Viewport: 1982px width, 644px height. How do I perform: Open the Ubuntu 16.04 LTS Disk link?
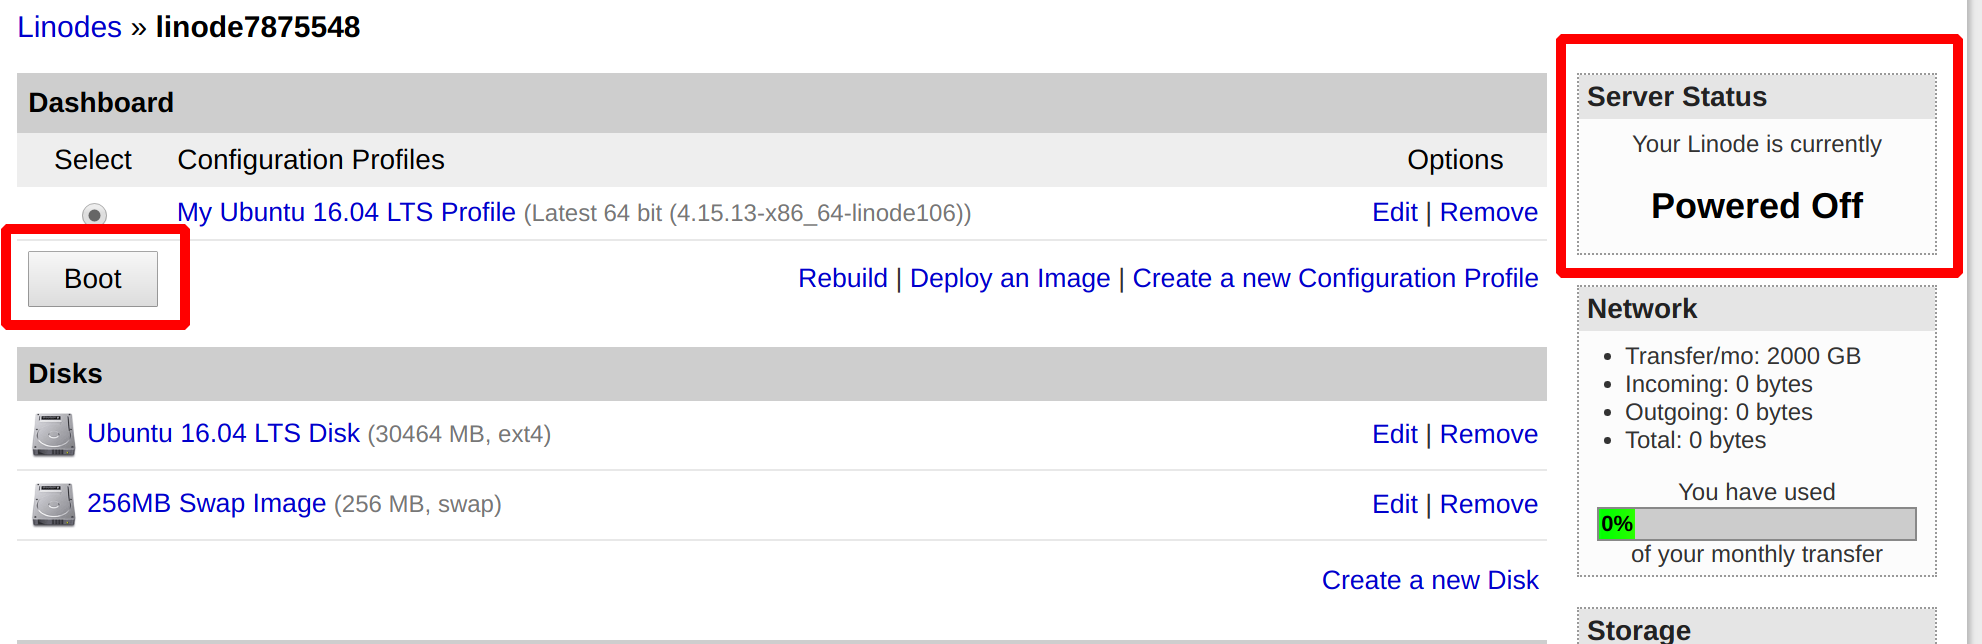tap(223, 433)
